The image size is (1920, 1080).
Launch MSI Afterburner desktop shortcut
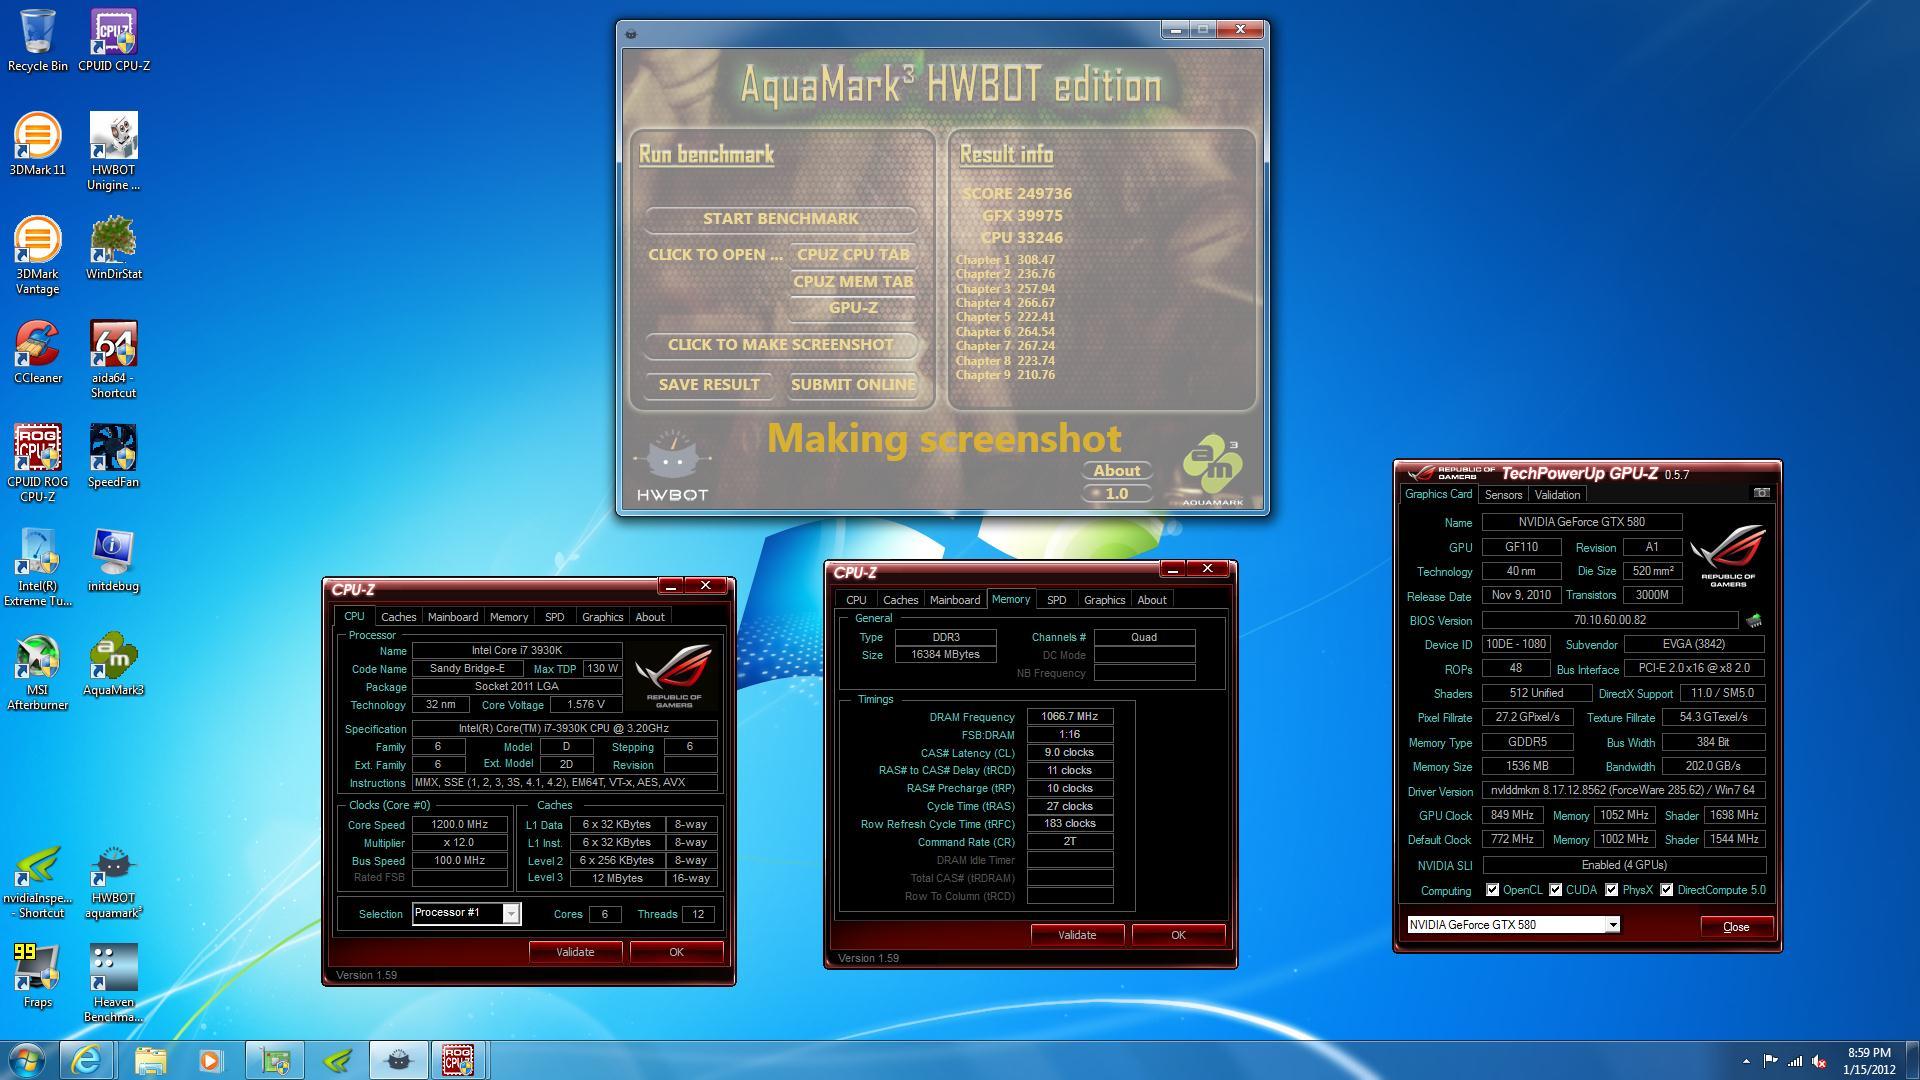click(38, 671)
